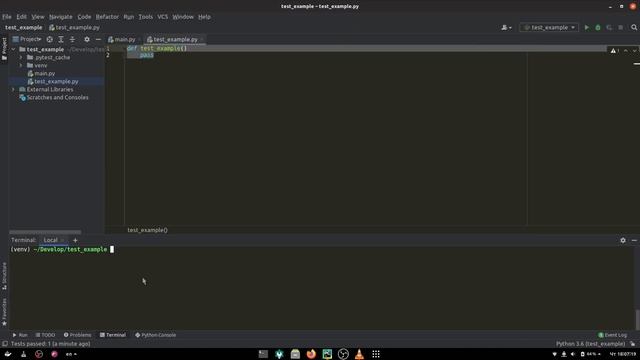Image resolution: width=640 pixels, height=360 pixels.
Task: Open the Tools menu
Action: point(146,17)
